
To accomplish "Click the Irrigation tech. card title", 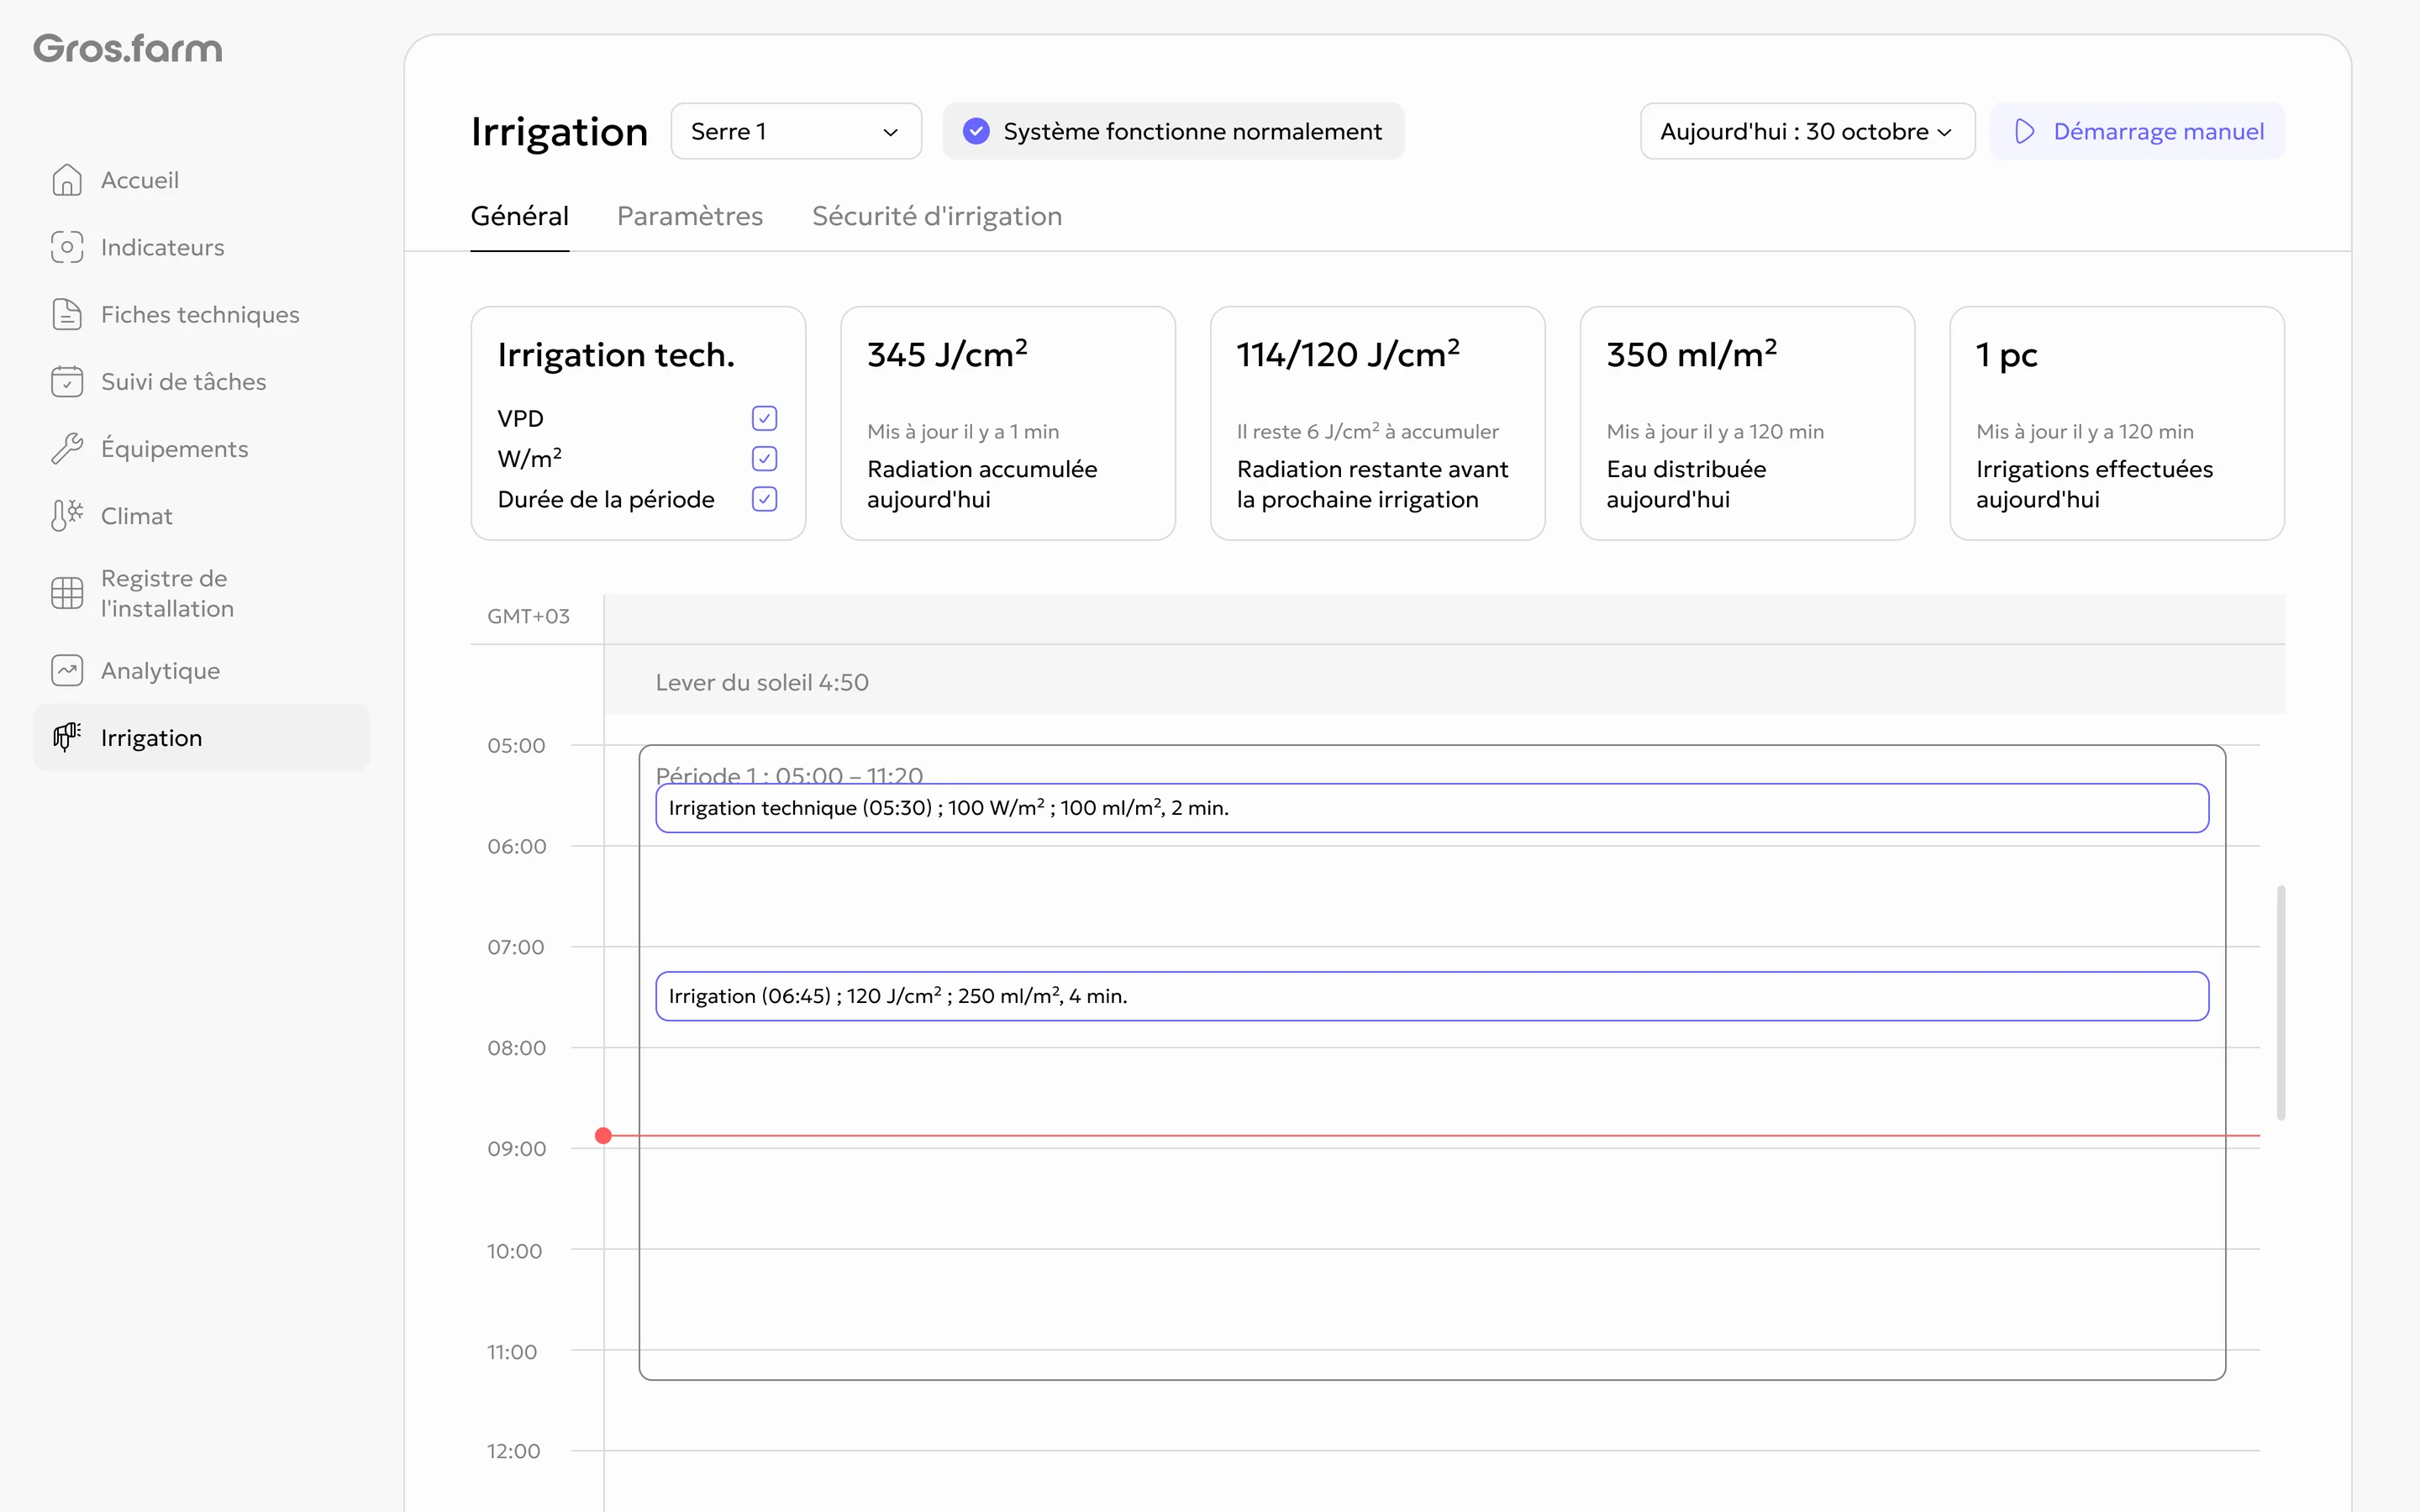I will click(616, 355).
